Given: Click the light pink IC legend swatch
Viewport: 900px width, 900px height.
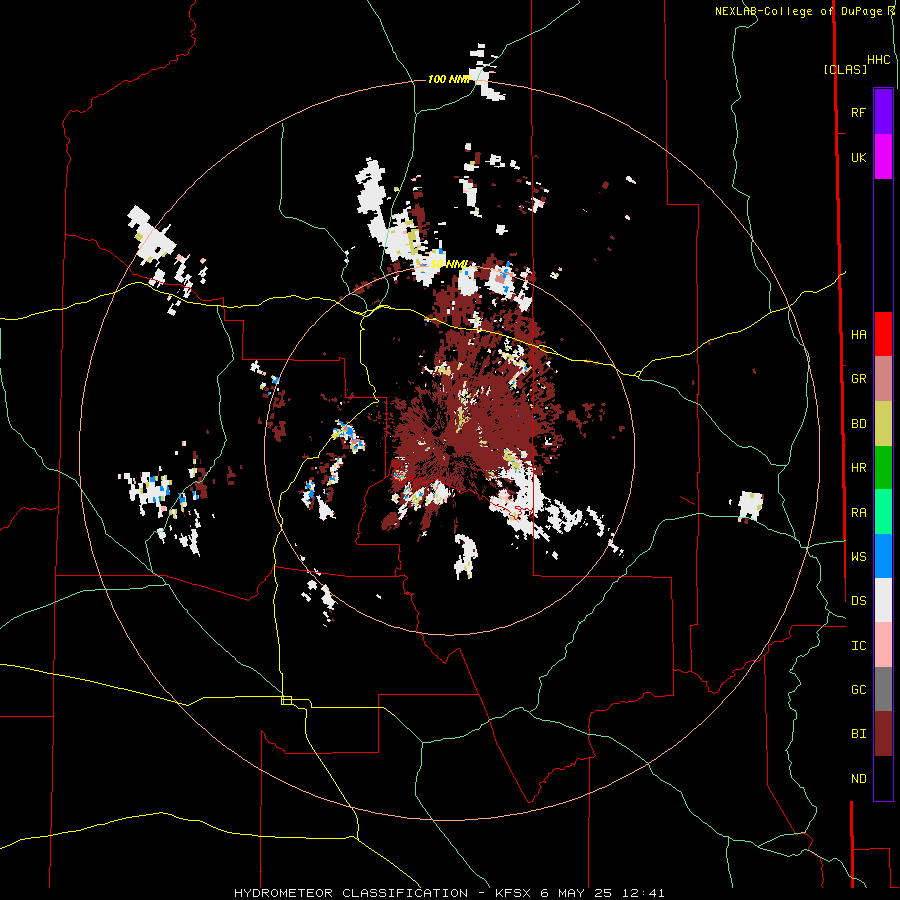Looking at the screenshot, I should click(883, 645).
